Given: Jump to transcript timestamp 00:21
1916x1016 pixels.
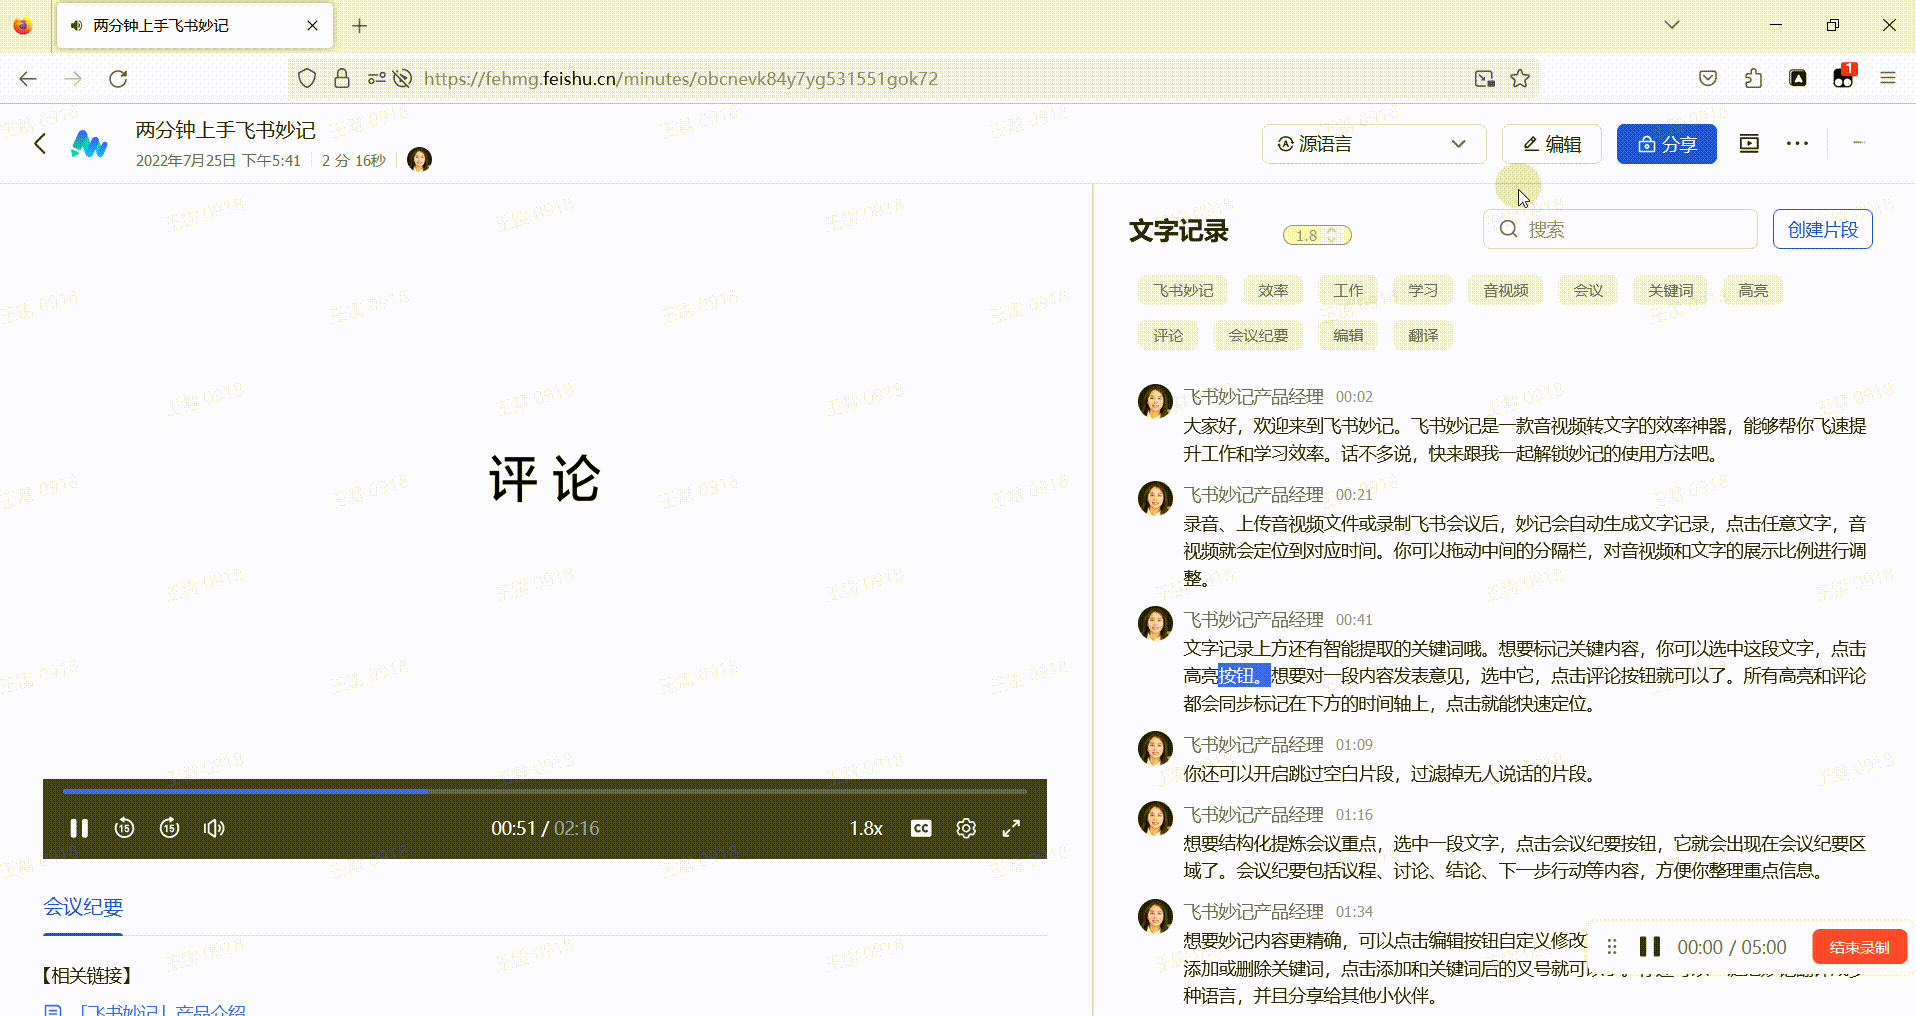Looking at the screenshot, I should (x=1354, y=495).
